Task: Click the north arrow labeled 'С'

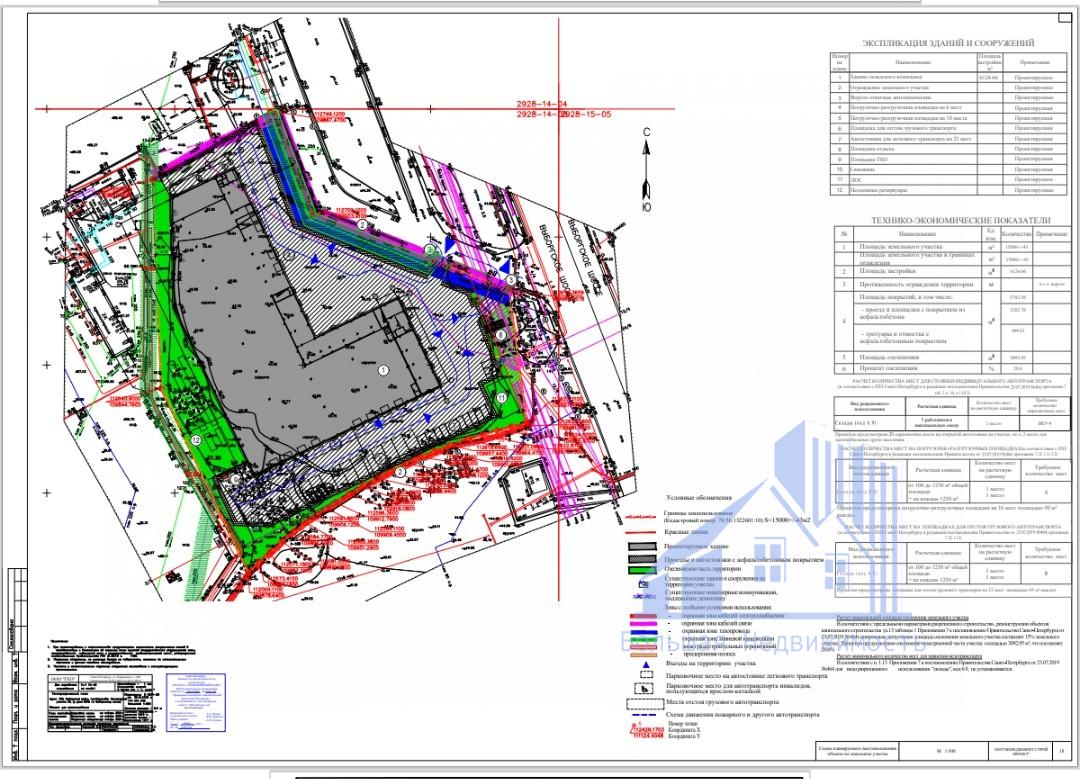Action: (x=646, y=169)
